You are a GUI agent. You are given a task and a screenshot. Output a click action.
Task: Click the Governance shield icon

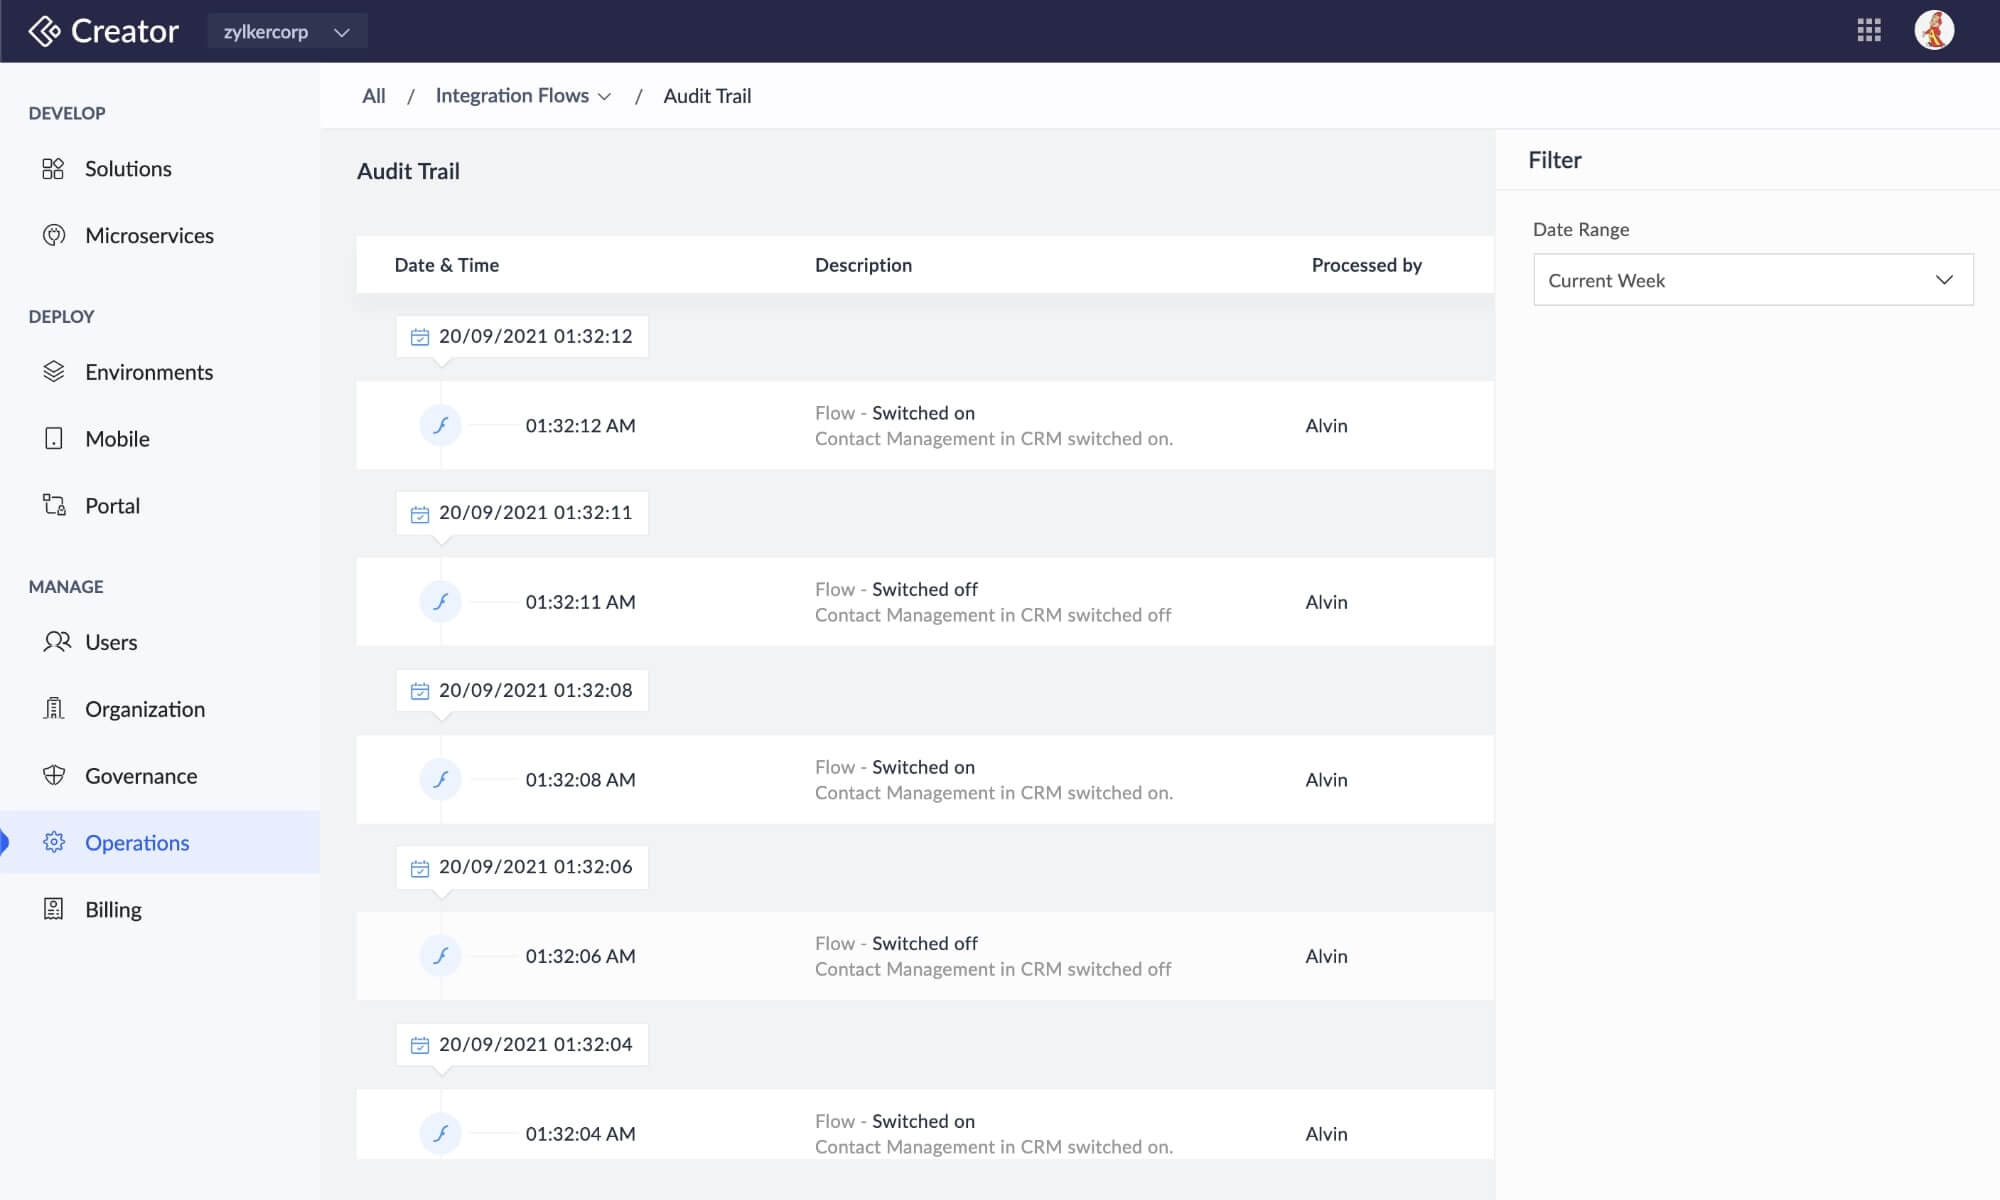(53, 775)
